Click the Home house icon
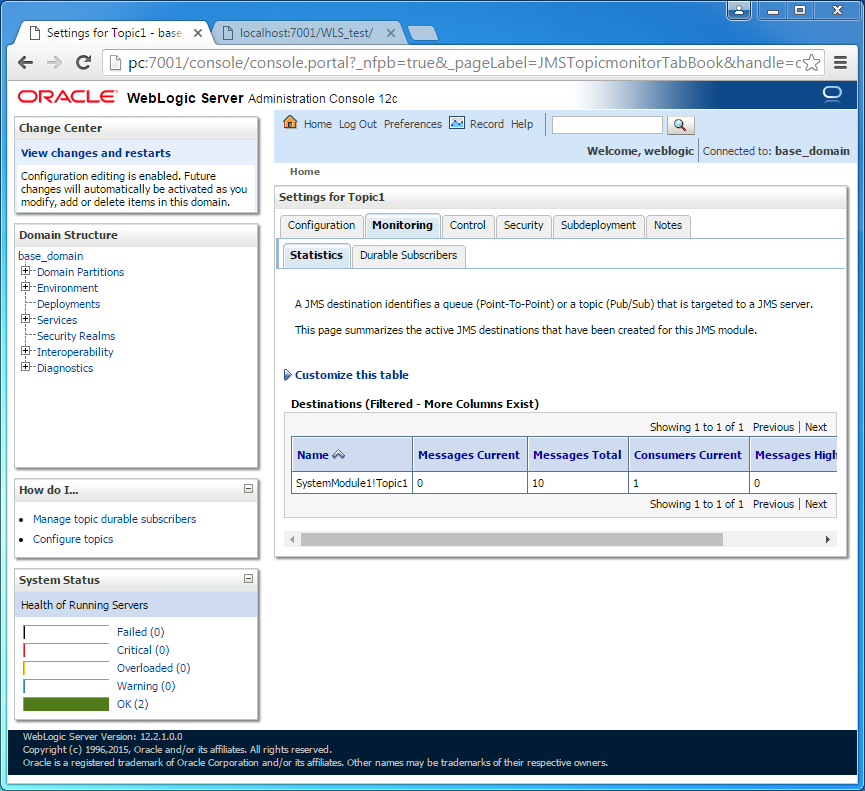865x791 pixels. click(x=290, y=122)
